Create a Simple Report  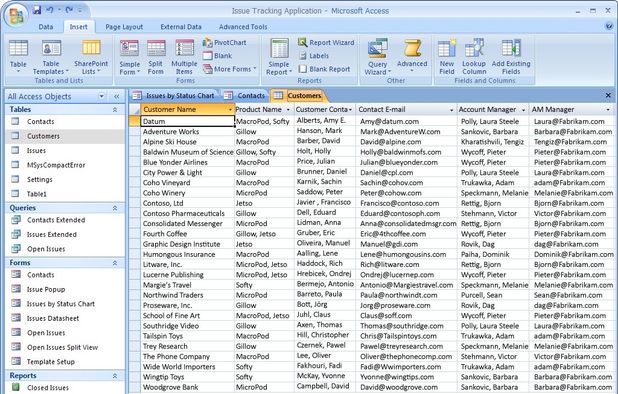click(x=279, y=57)
